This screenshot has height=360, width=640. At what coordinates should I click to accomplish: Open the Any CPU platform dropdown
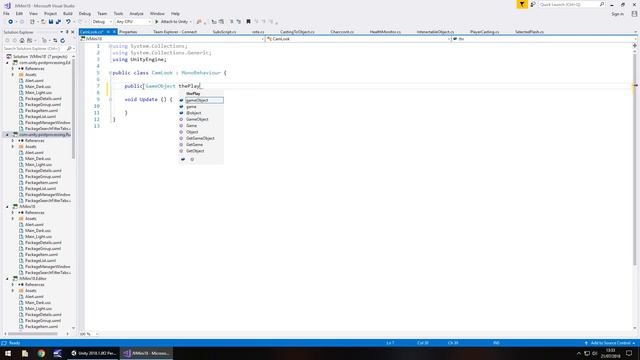click(133, 22)
